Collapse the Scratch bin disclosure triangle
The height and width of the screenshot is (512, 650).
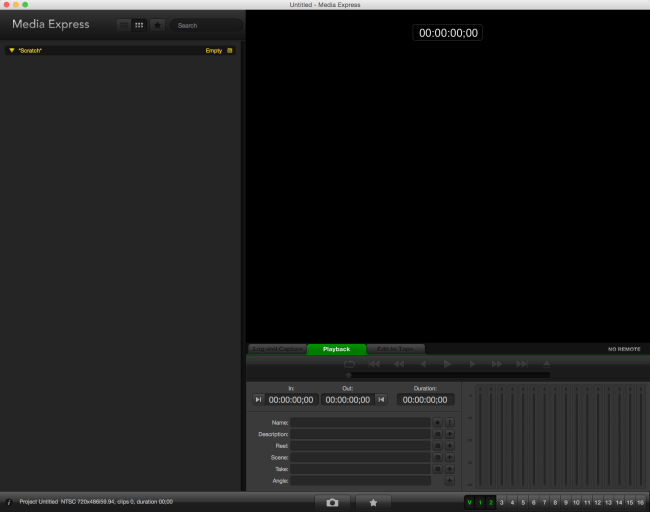coord(12,51)
